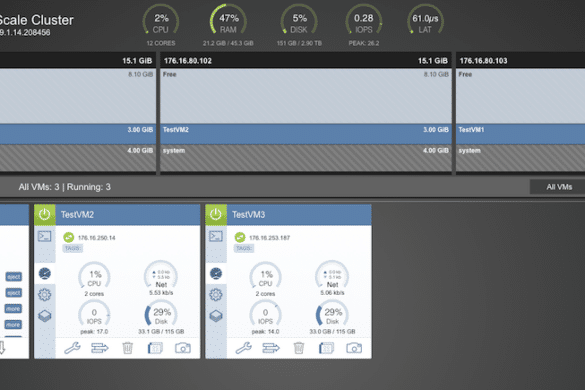Click the wrench edit icon on TestVM2
Screen dimensions: 585x390
(72, 348)
